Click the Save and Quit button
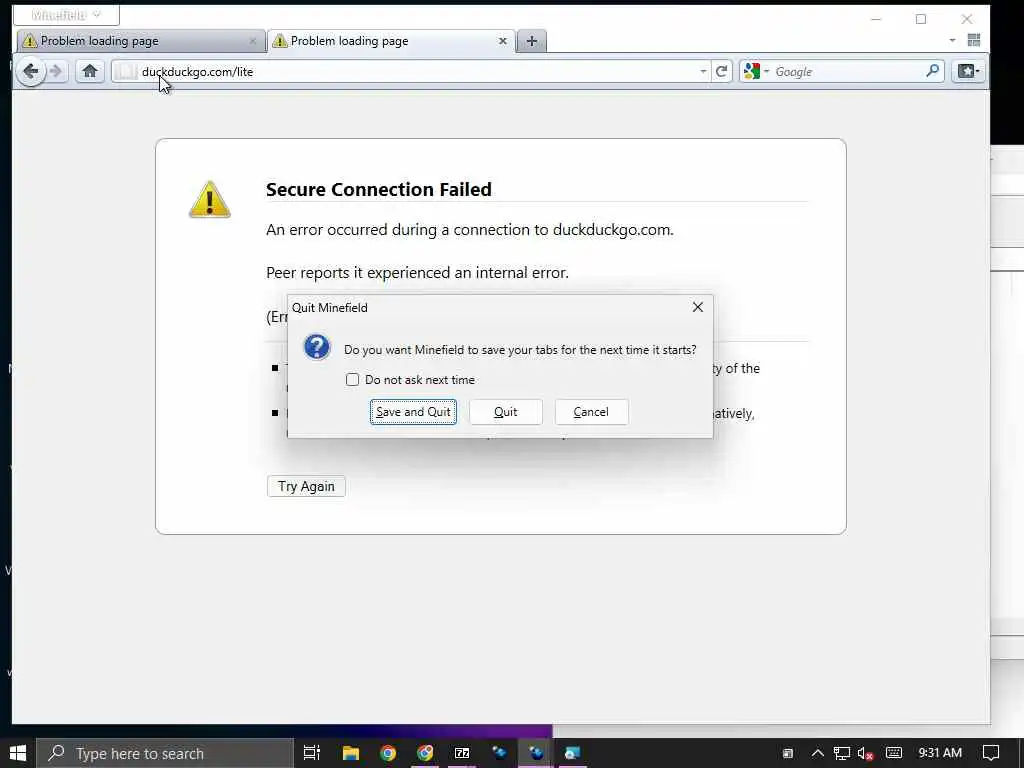1024x768 pixels. point(413,412)
